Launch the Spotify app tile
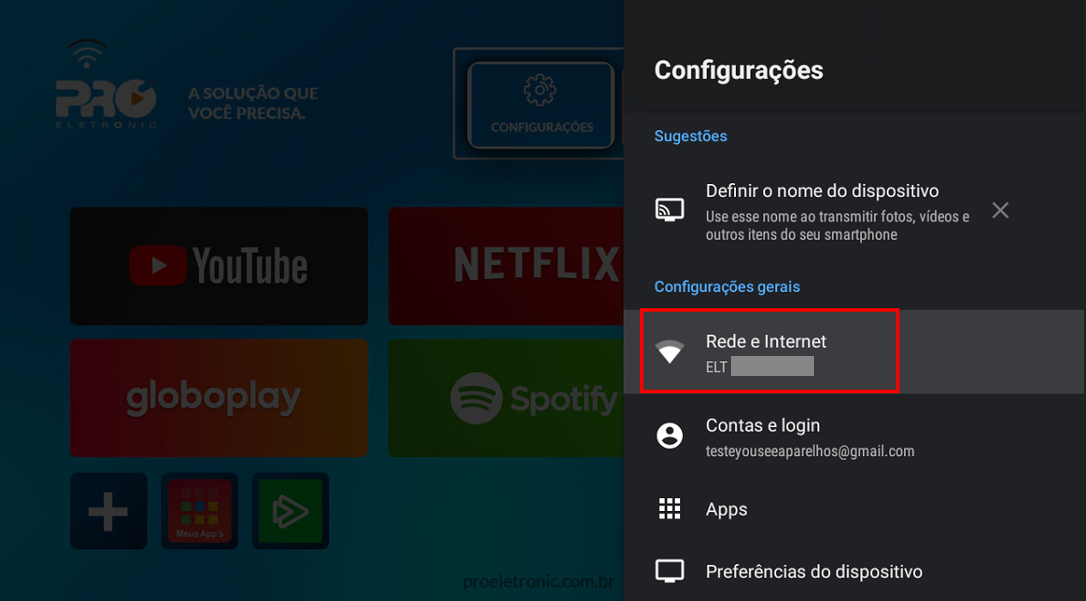This screenshot has width=1086, height=601. click(506, 397)
